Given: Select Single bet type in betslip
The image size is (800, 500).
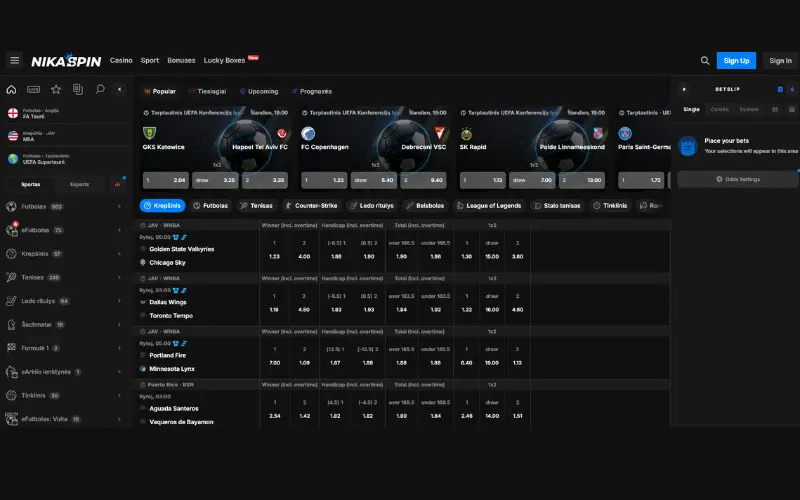Looking at the screenshot, I should [691, 109].
